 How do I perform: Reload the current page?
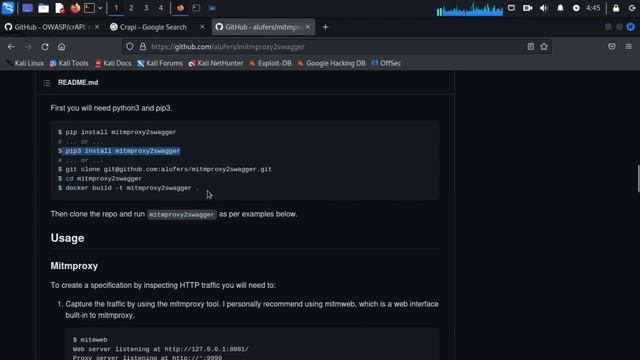(x=45, y=47)
